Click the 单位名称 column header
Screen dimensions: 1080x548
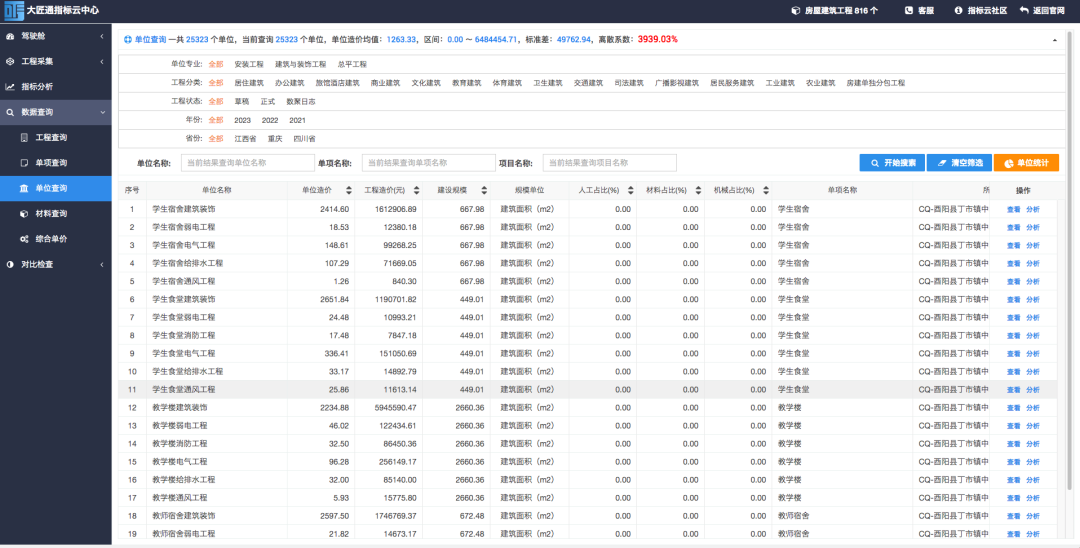(x=217, y=190)
